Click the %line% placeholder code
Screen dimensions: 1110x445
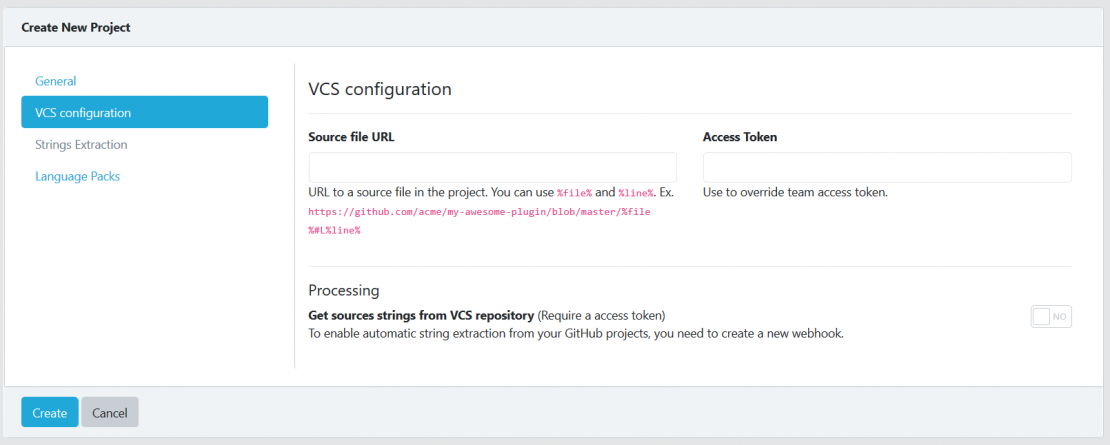point(636,192)
